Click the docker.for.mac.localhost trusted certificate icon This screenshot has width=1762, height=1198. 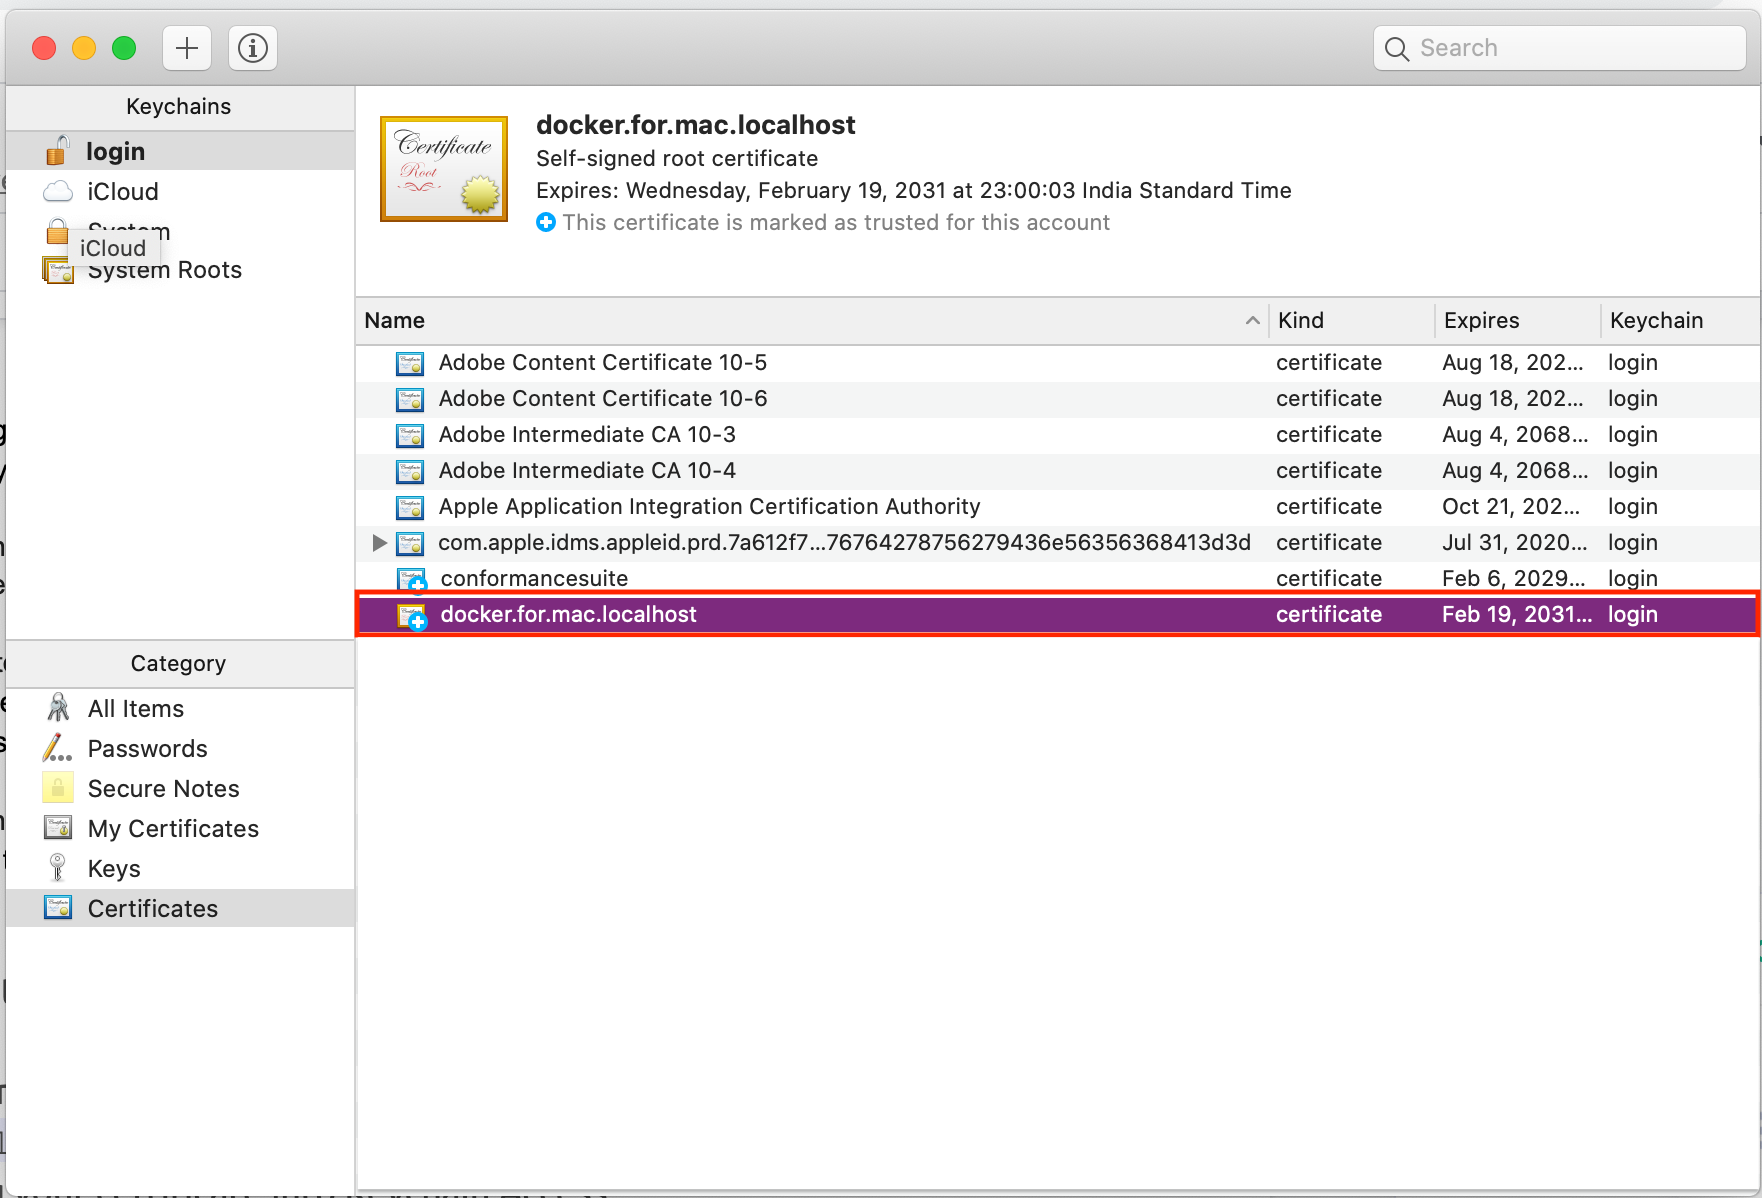412,617
